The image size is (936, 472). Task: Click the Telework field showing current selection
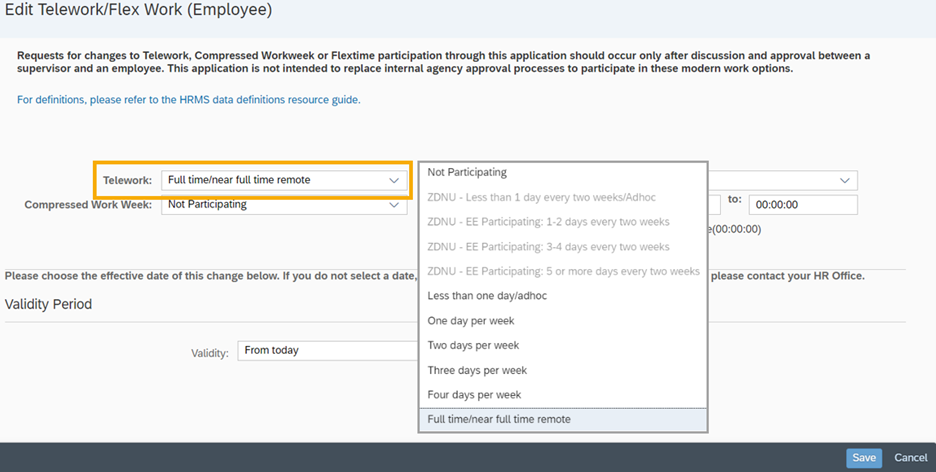(x=272, y=181)
